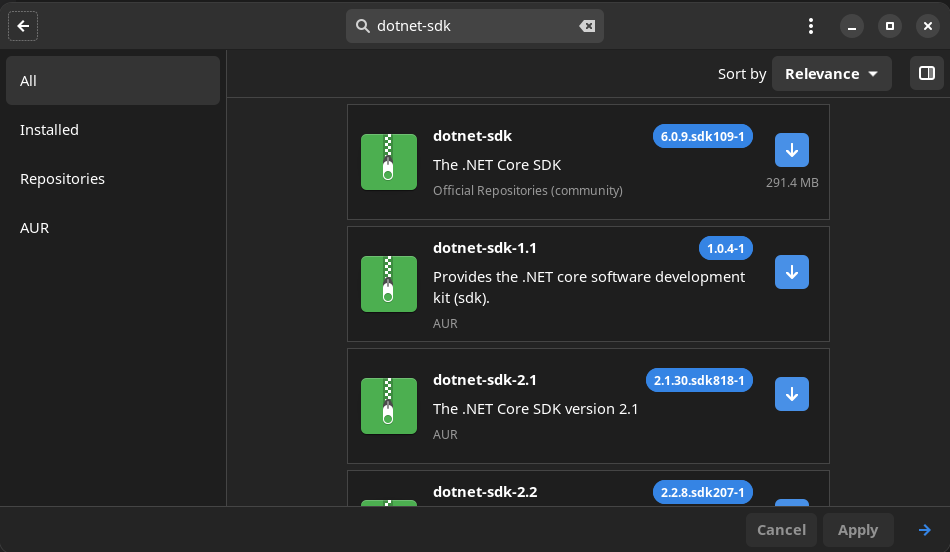Image resolution: width=950 pixels, height=552 pixels.
Task: Click the dotnet-sdk-1.1 package archive icon
Action: pos(389,284)
